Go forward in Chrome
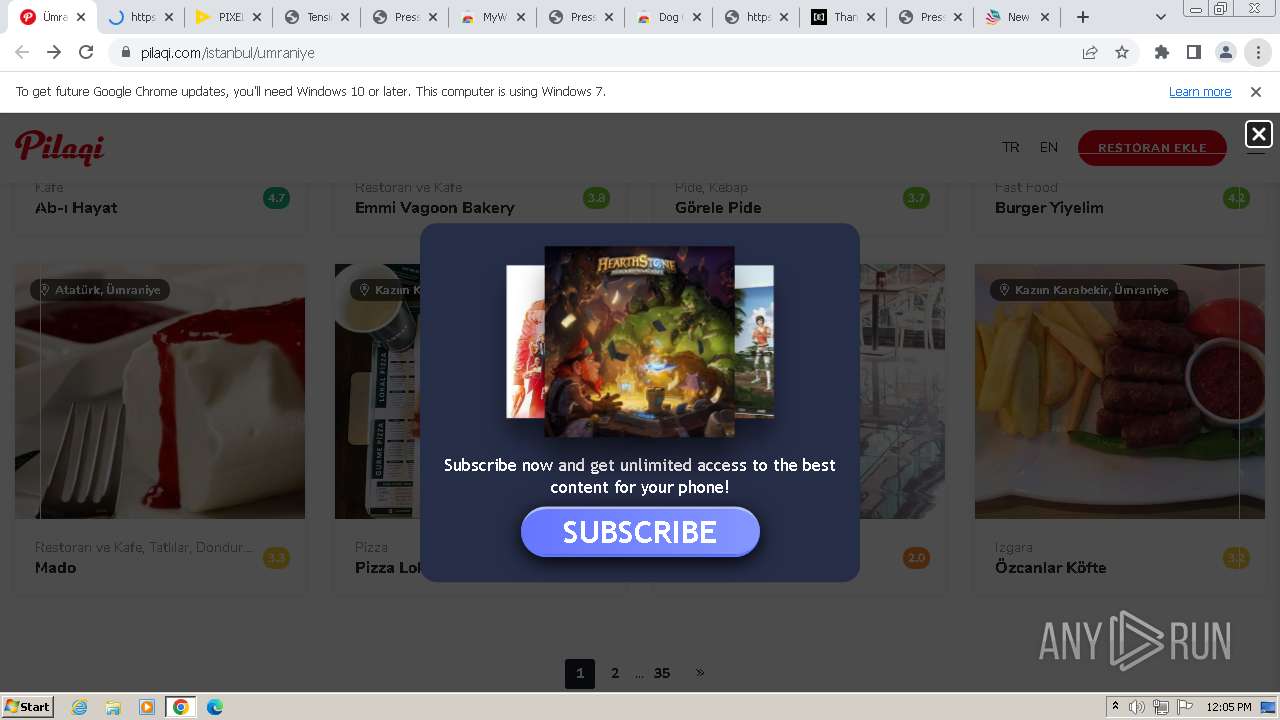 pos(54,53)
